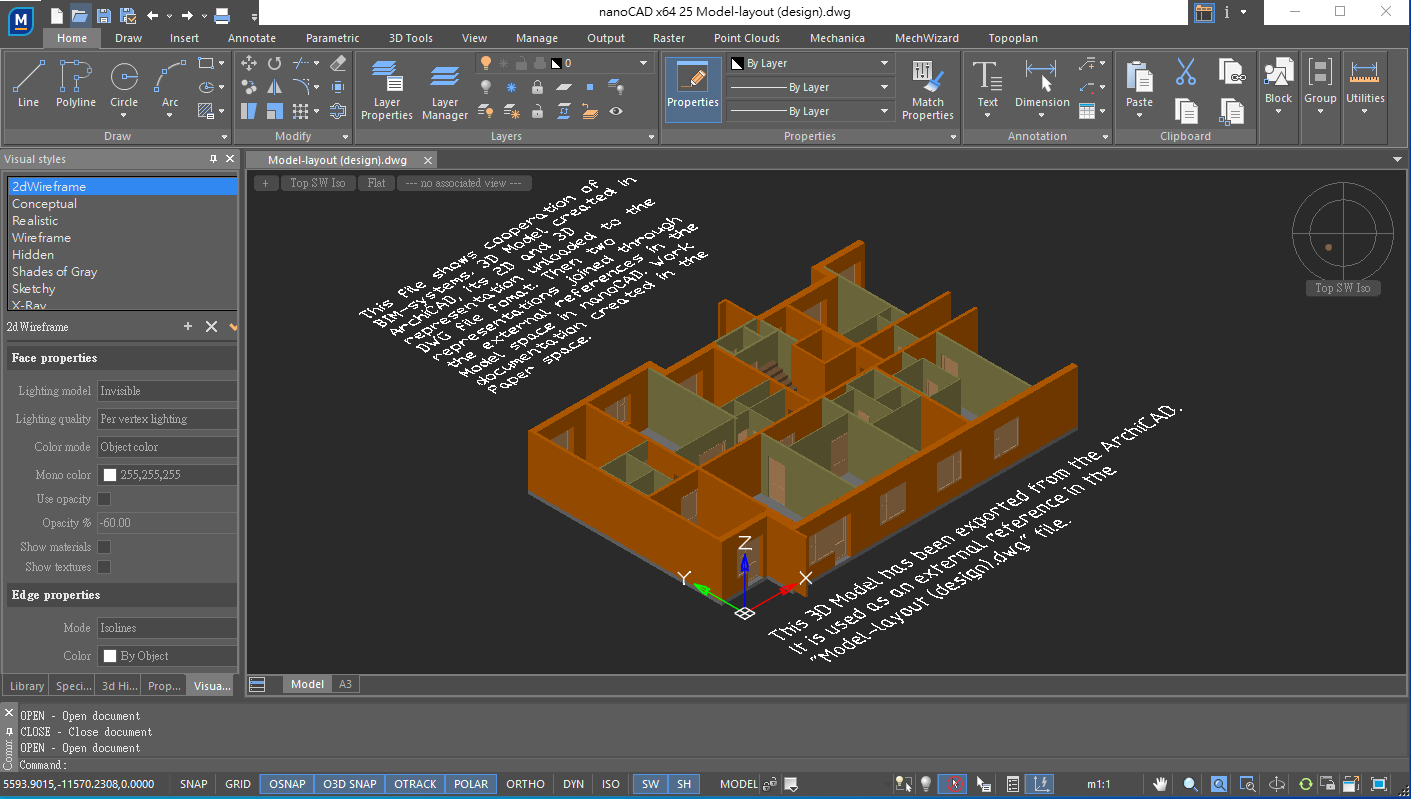Expand the Draw panel arrow
The height and width of the screenshot is (799, 1411).
[x=224, y=137]
